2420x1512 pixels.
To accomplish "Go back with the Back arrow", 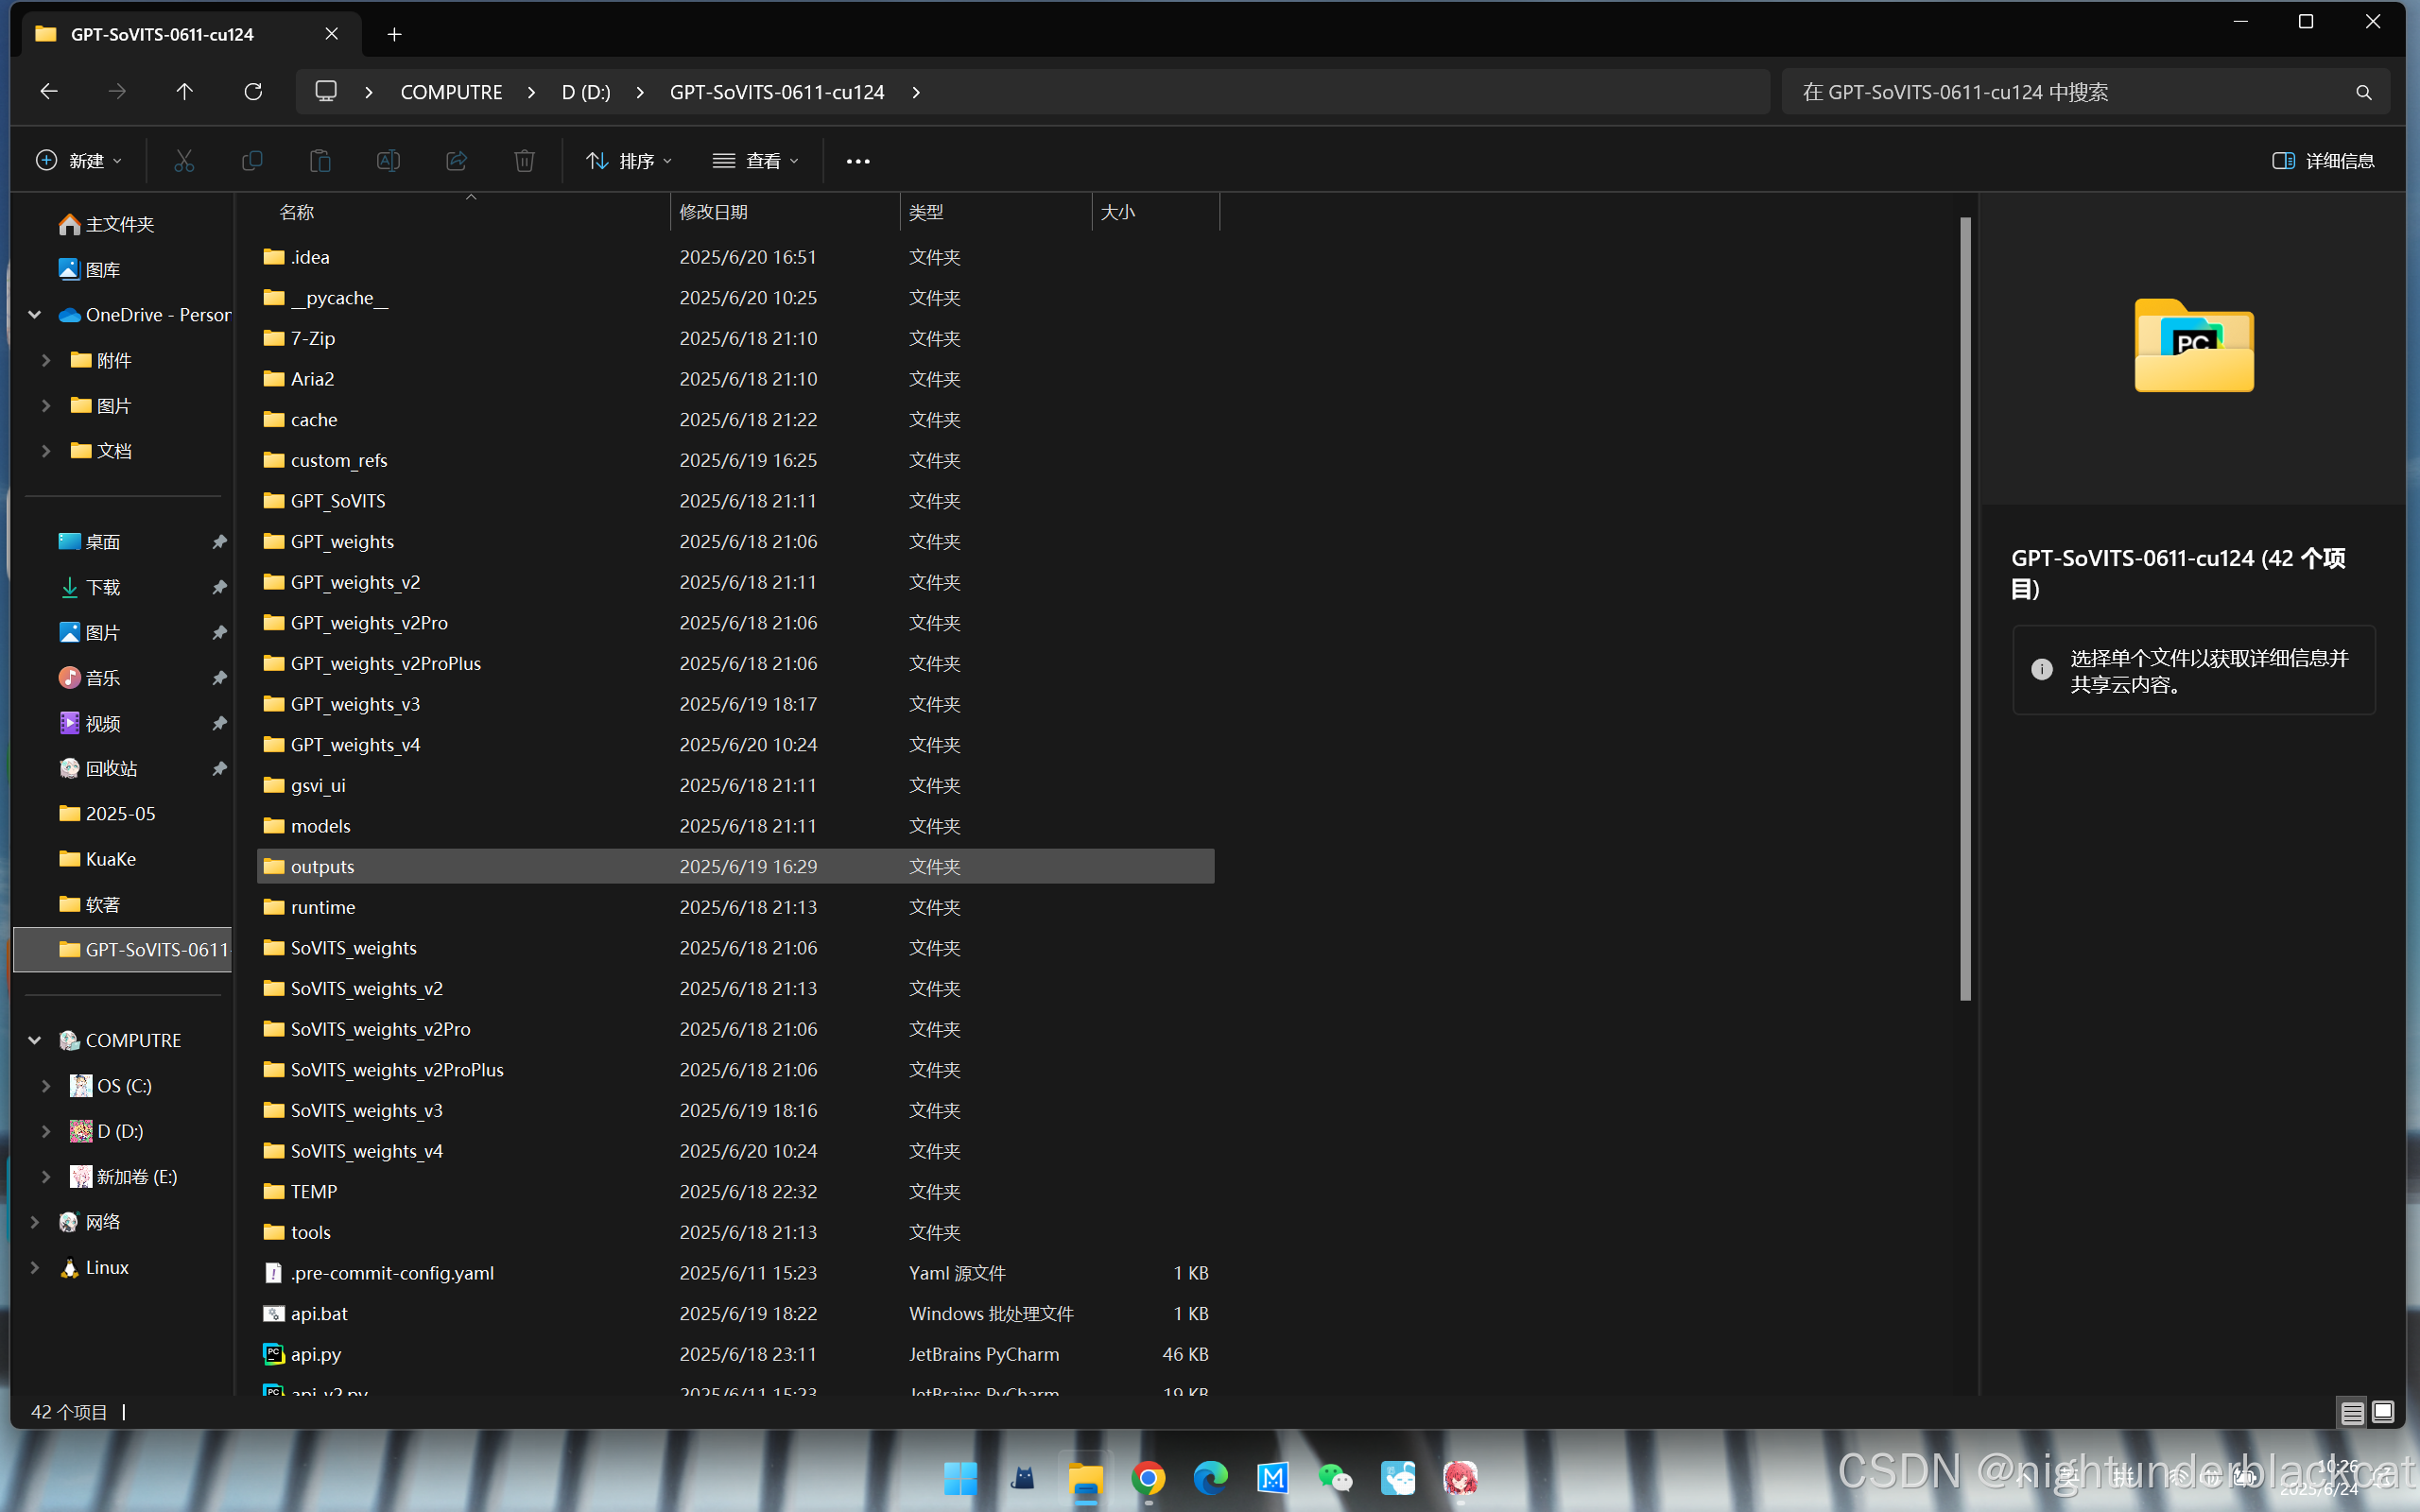I will click(x=49, y=92).
